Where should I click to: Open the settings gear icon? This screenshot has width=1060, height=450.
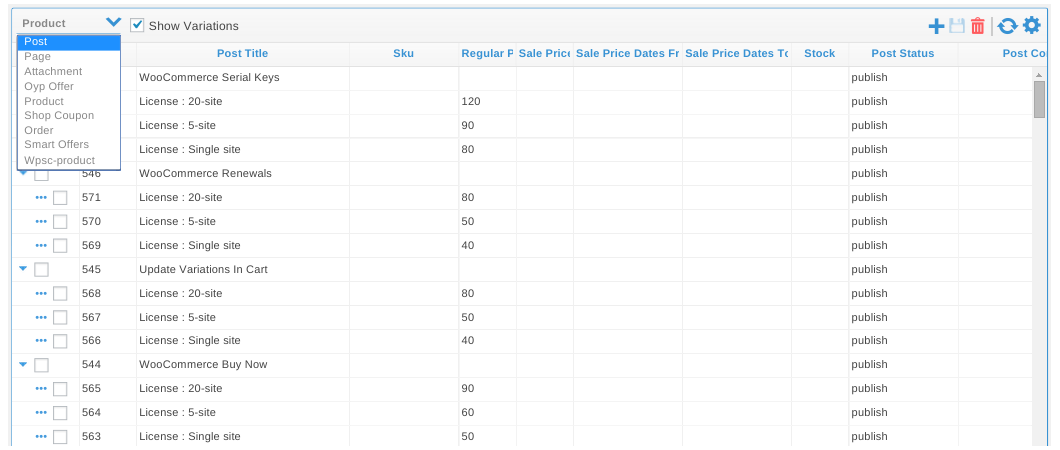[1031, 26]
